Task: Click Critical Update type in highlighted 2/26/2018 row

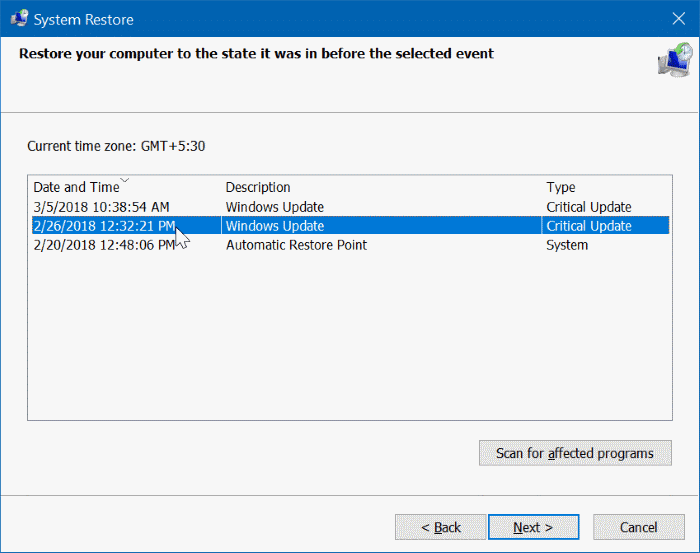Action: tap(589, 226)
